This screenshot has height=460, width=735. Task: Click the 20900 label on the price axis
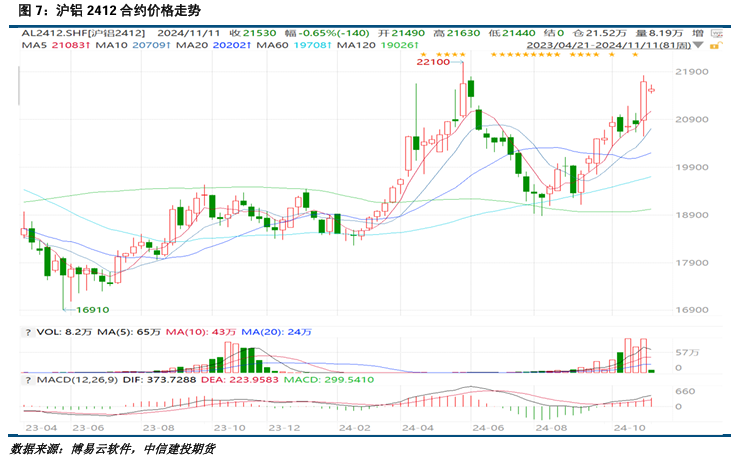point(693,120)
